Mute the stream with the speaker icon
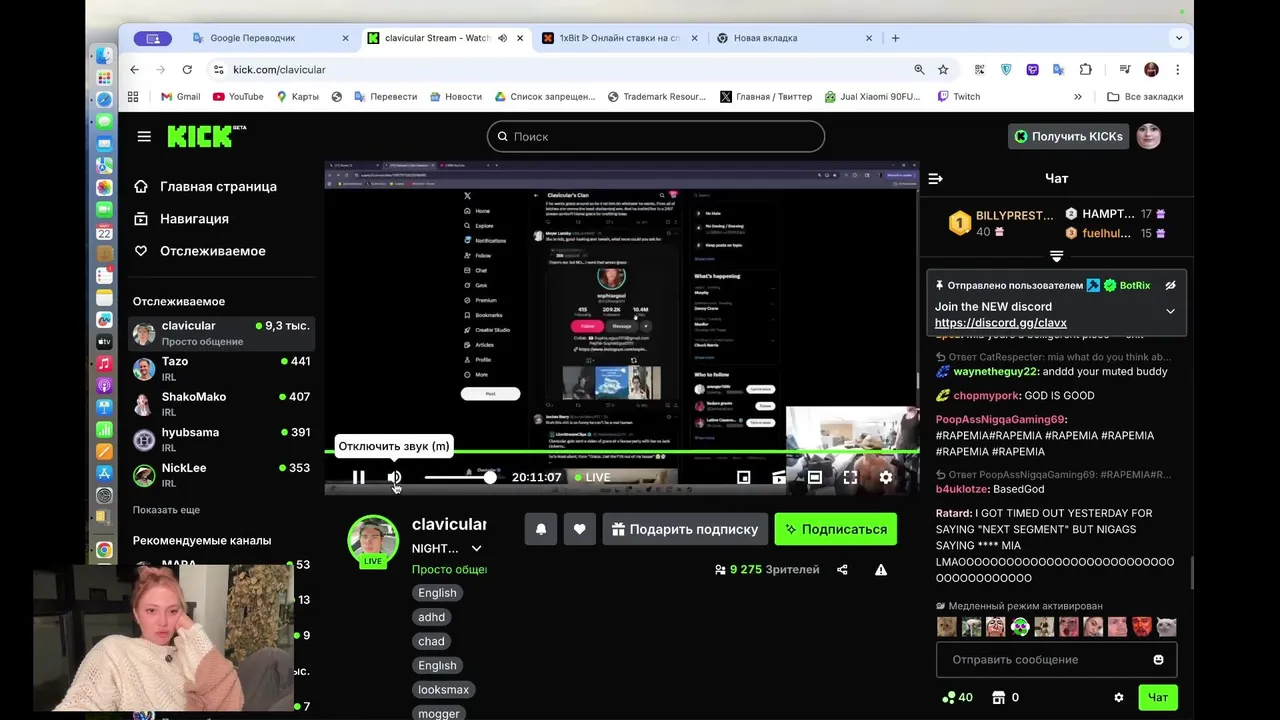This screenshot has height=720, width=1280. pyautogui.click(x=394, y=477)
